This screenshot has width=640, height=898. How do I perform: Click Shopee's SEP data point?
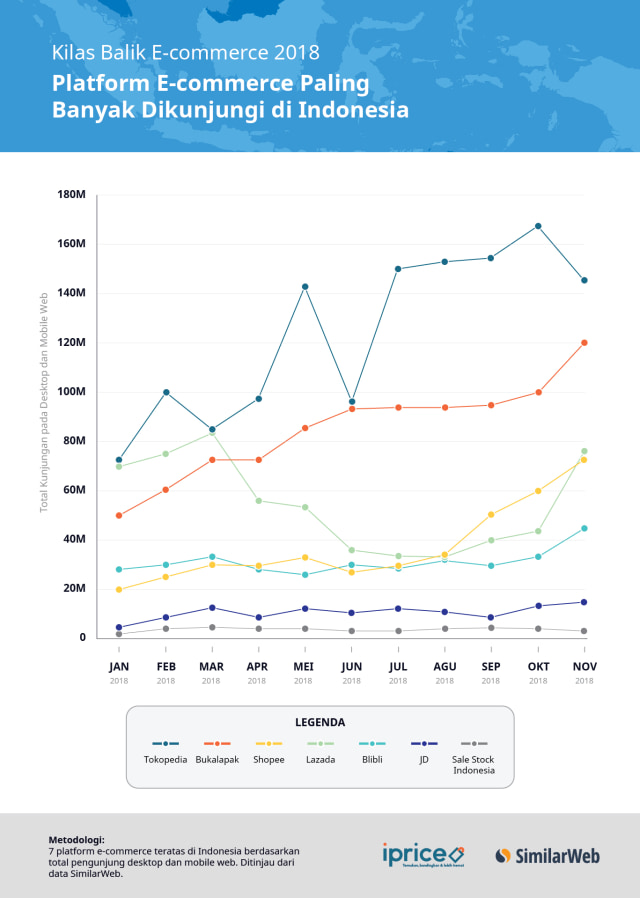[x=491, y=514]
